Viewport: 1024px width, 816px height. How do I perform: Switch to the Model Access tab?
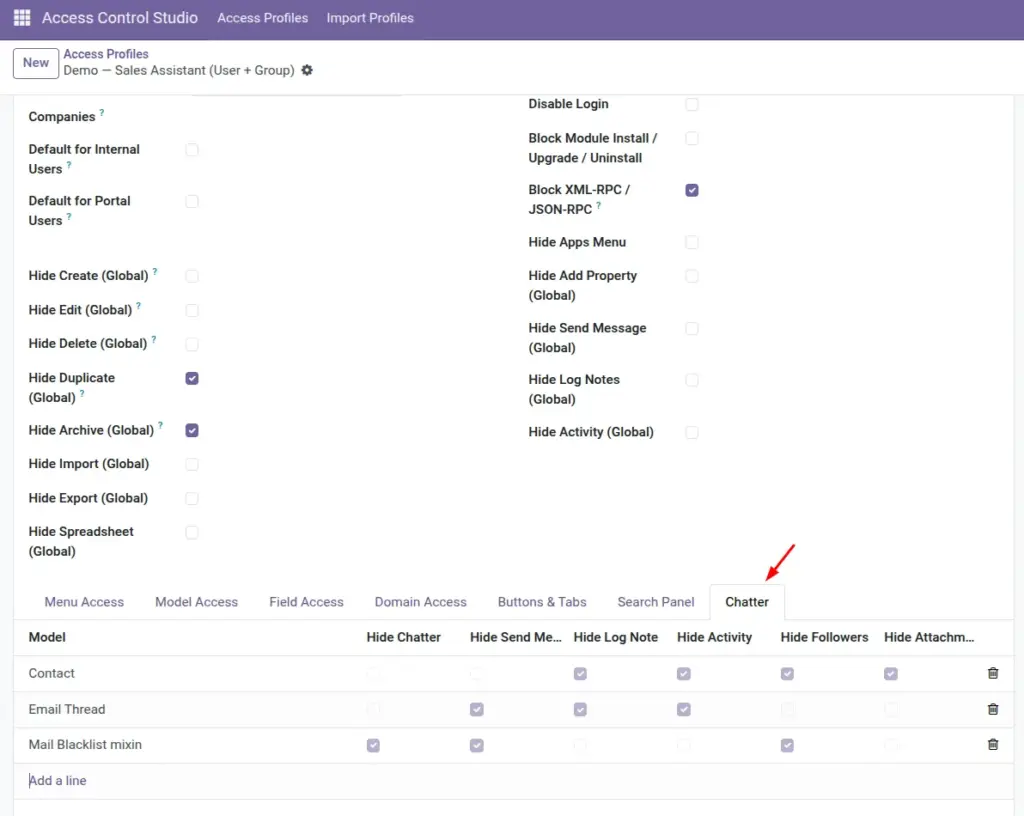pos(197,602)
